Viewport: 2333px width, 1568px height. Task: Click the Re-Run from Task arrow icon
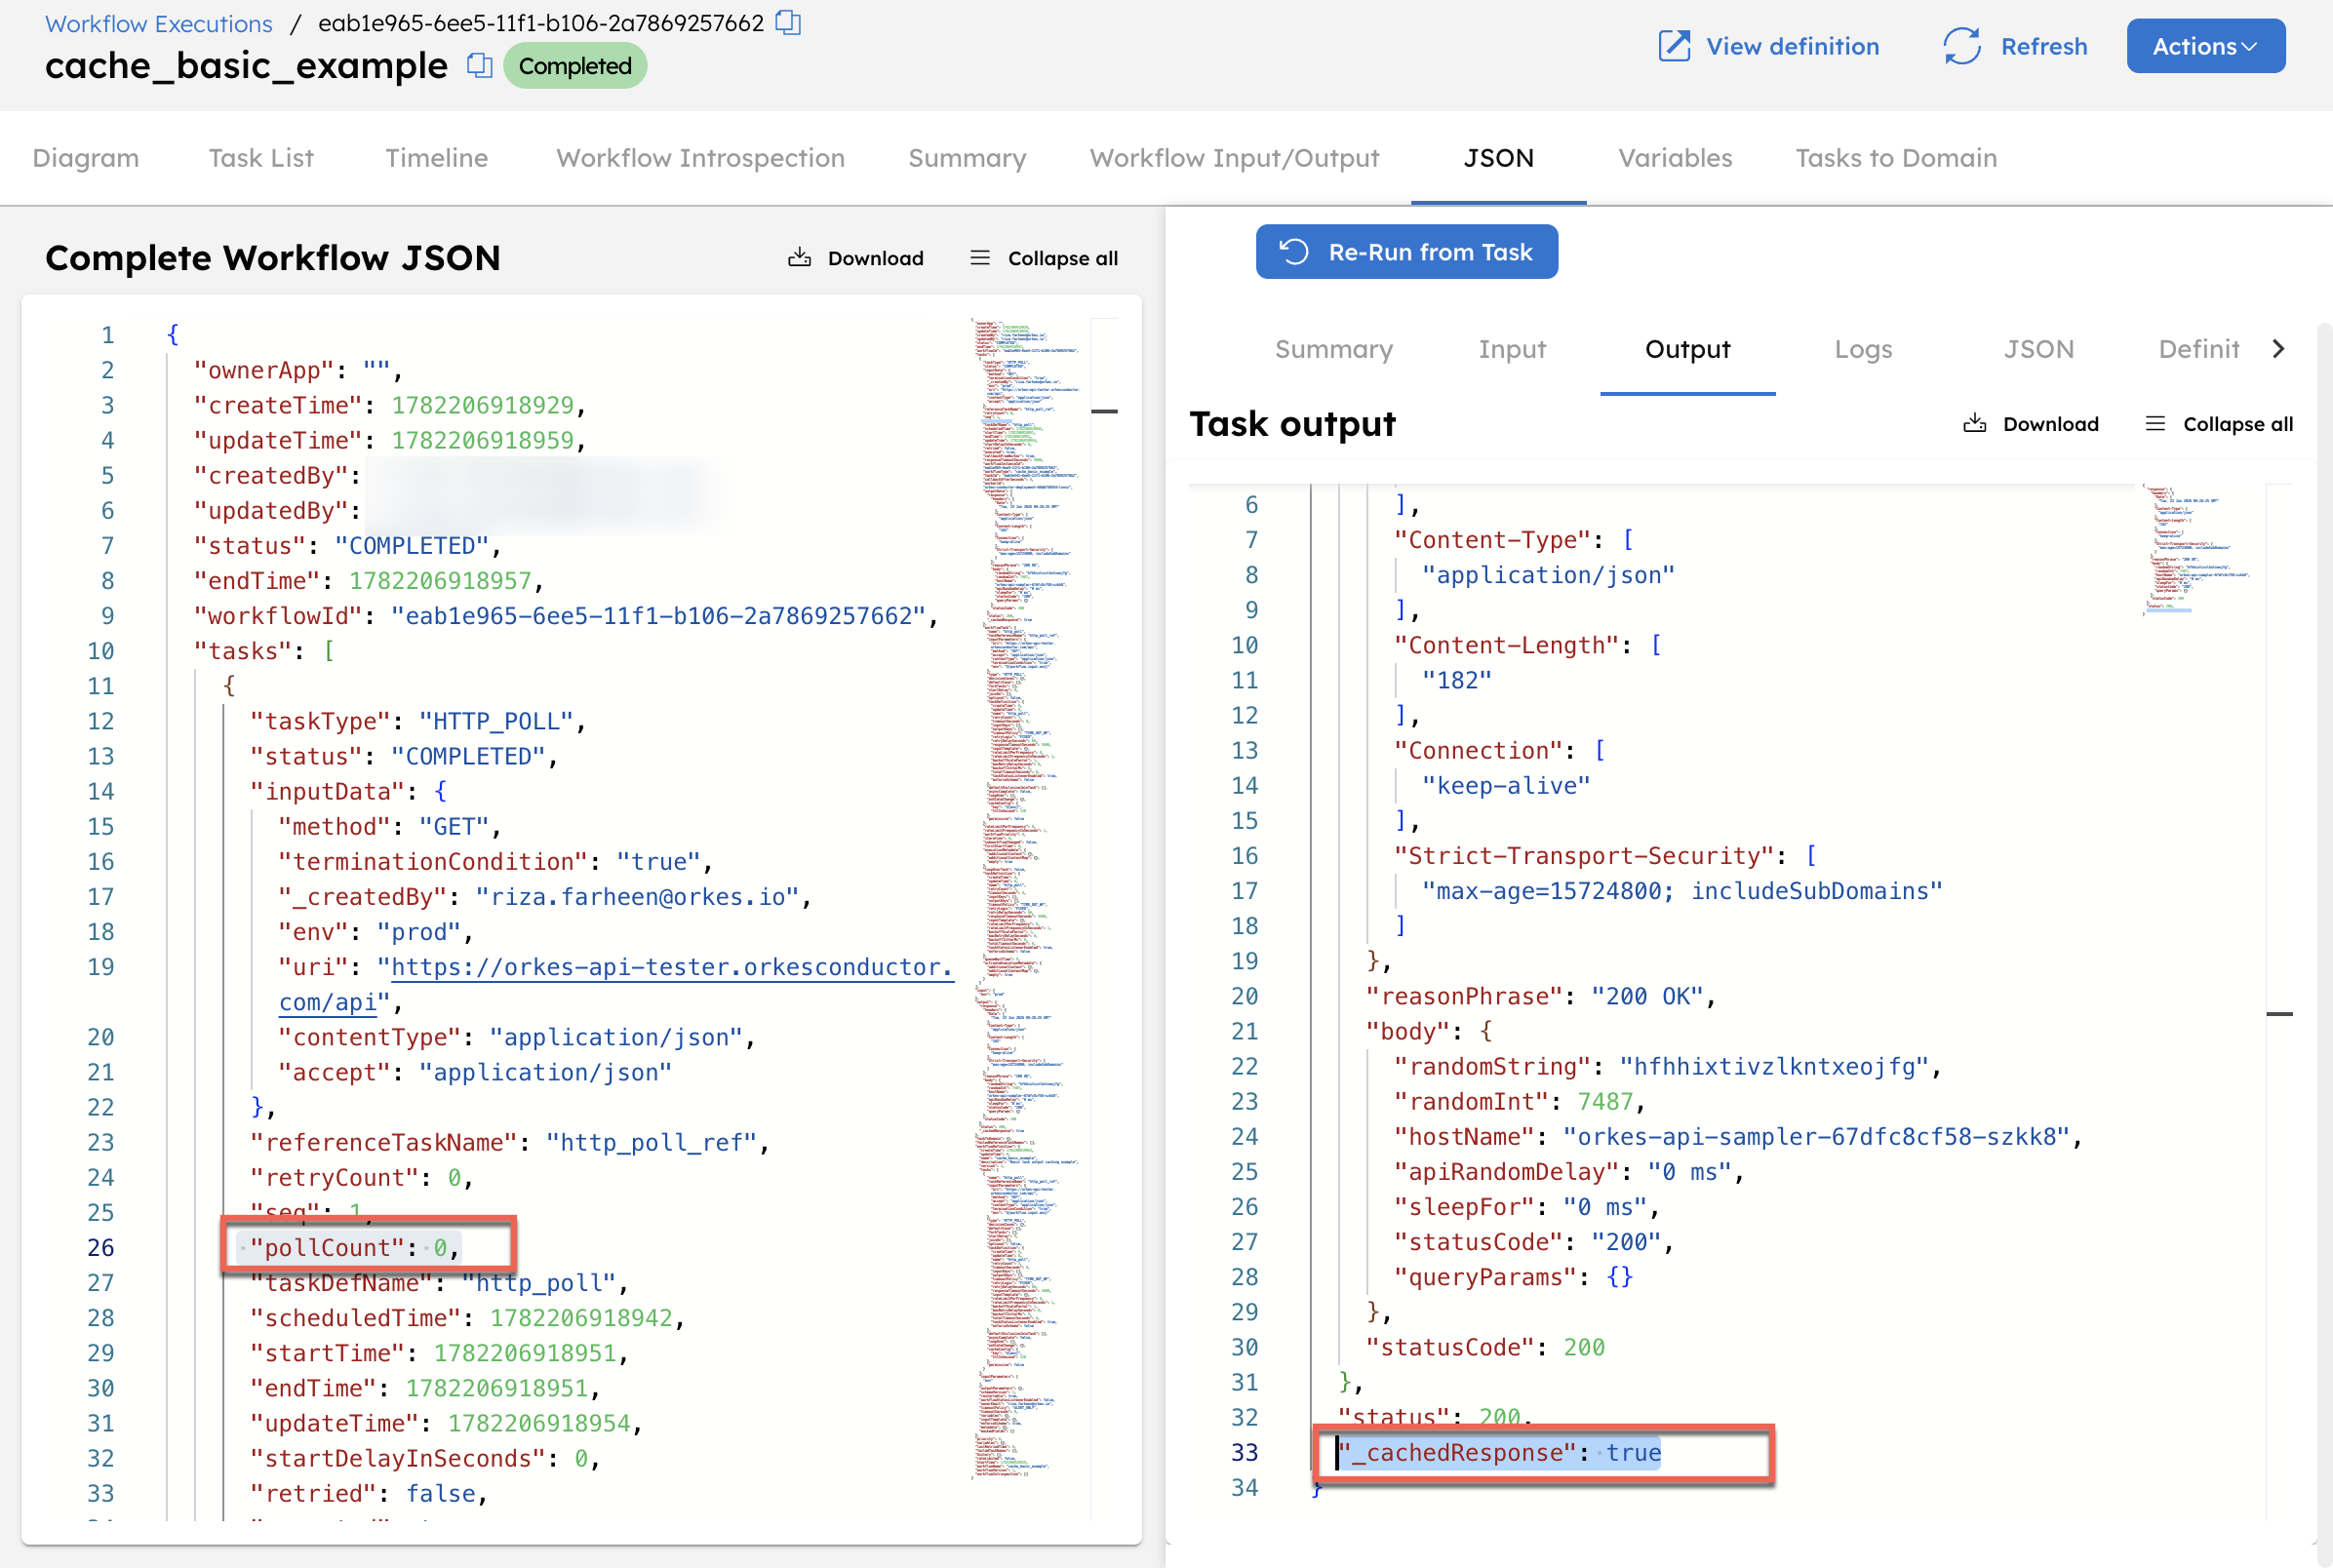(x=1294, y=252)
